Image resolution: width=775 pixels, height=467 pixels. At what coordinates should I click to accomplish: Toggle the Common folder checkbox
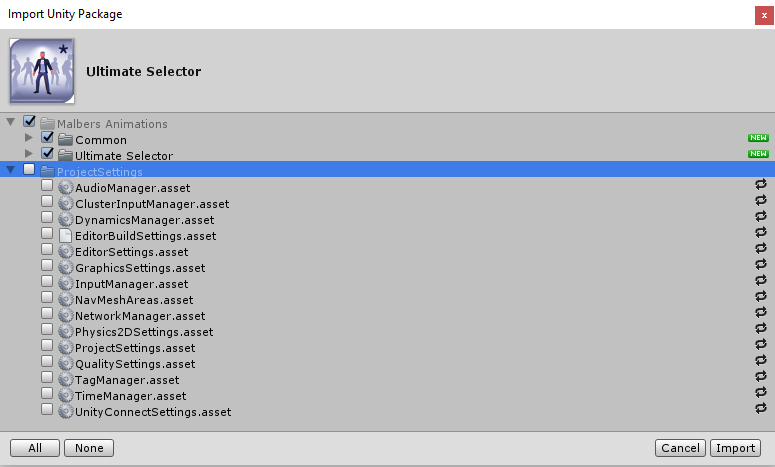pos(47,137)
